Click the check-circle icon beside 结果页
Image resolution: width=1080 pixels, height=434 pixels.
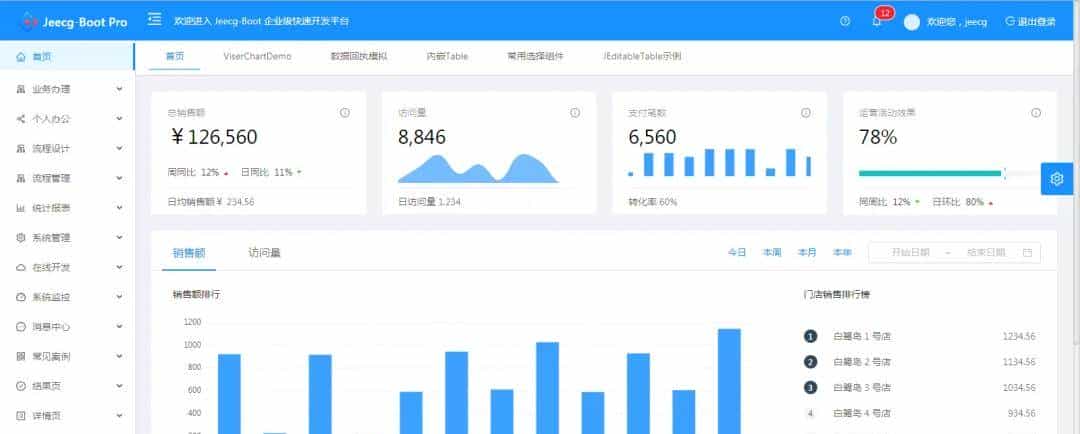coord(21,386)
